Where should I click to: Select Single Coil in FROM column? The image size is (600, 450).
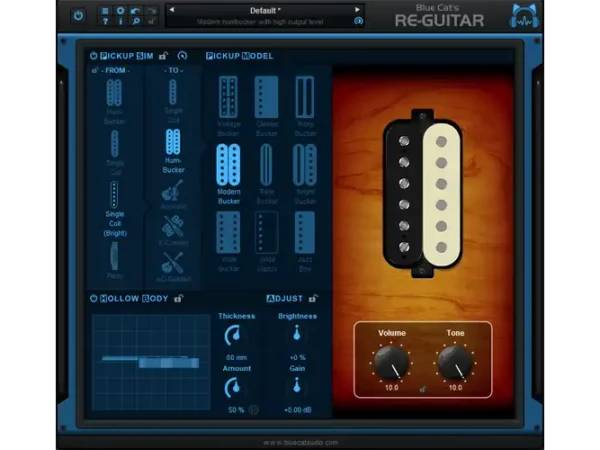click(x=114, y=153)
